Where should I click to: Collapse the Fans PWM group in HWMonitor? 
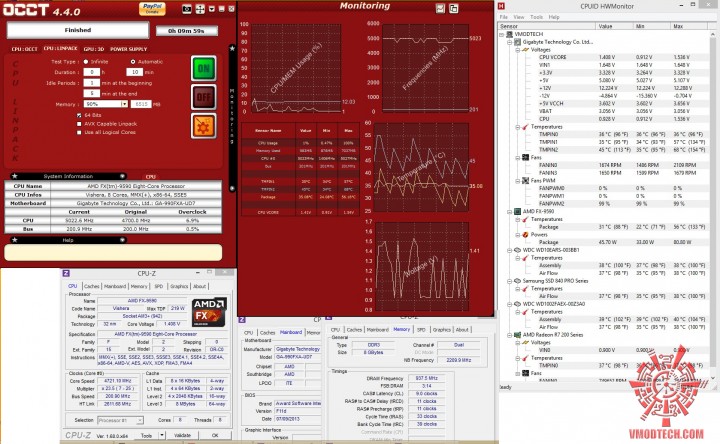click(518, 181)
